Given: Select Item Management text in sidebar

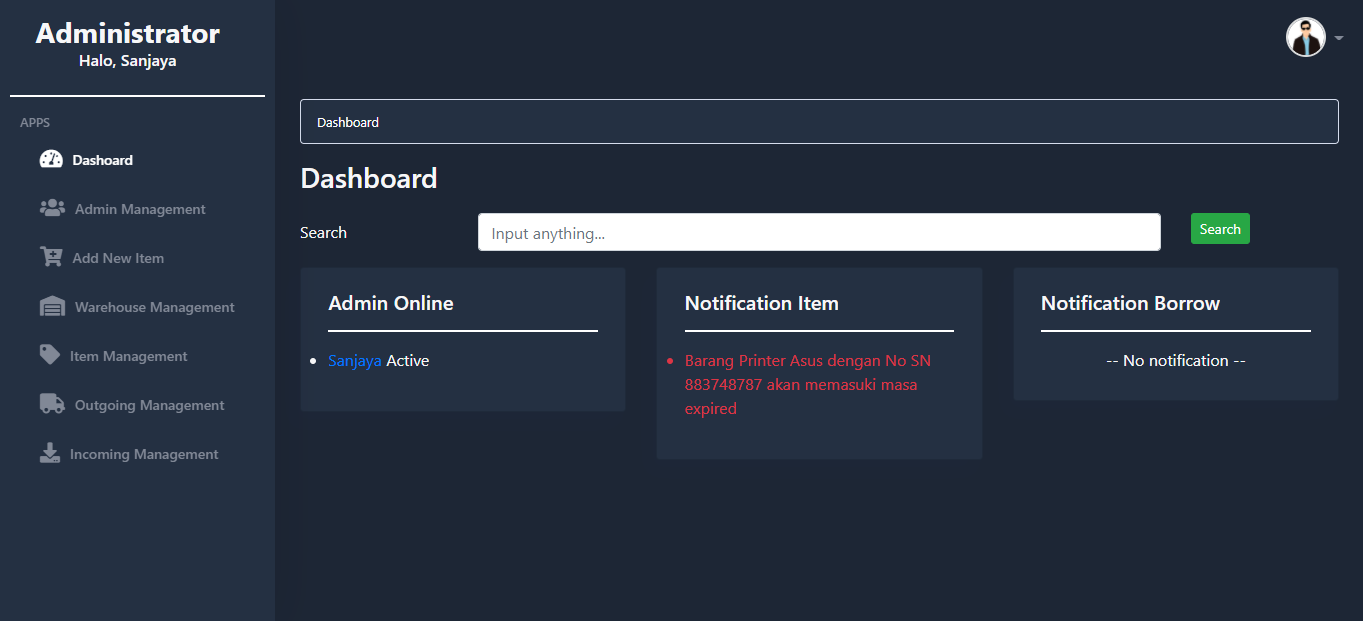Looking at the screenshot, I should pos(128,356).
